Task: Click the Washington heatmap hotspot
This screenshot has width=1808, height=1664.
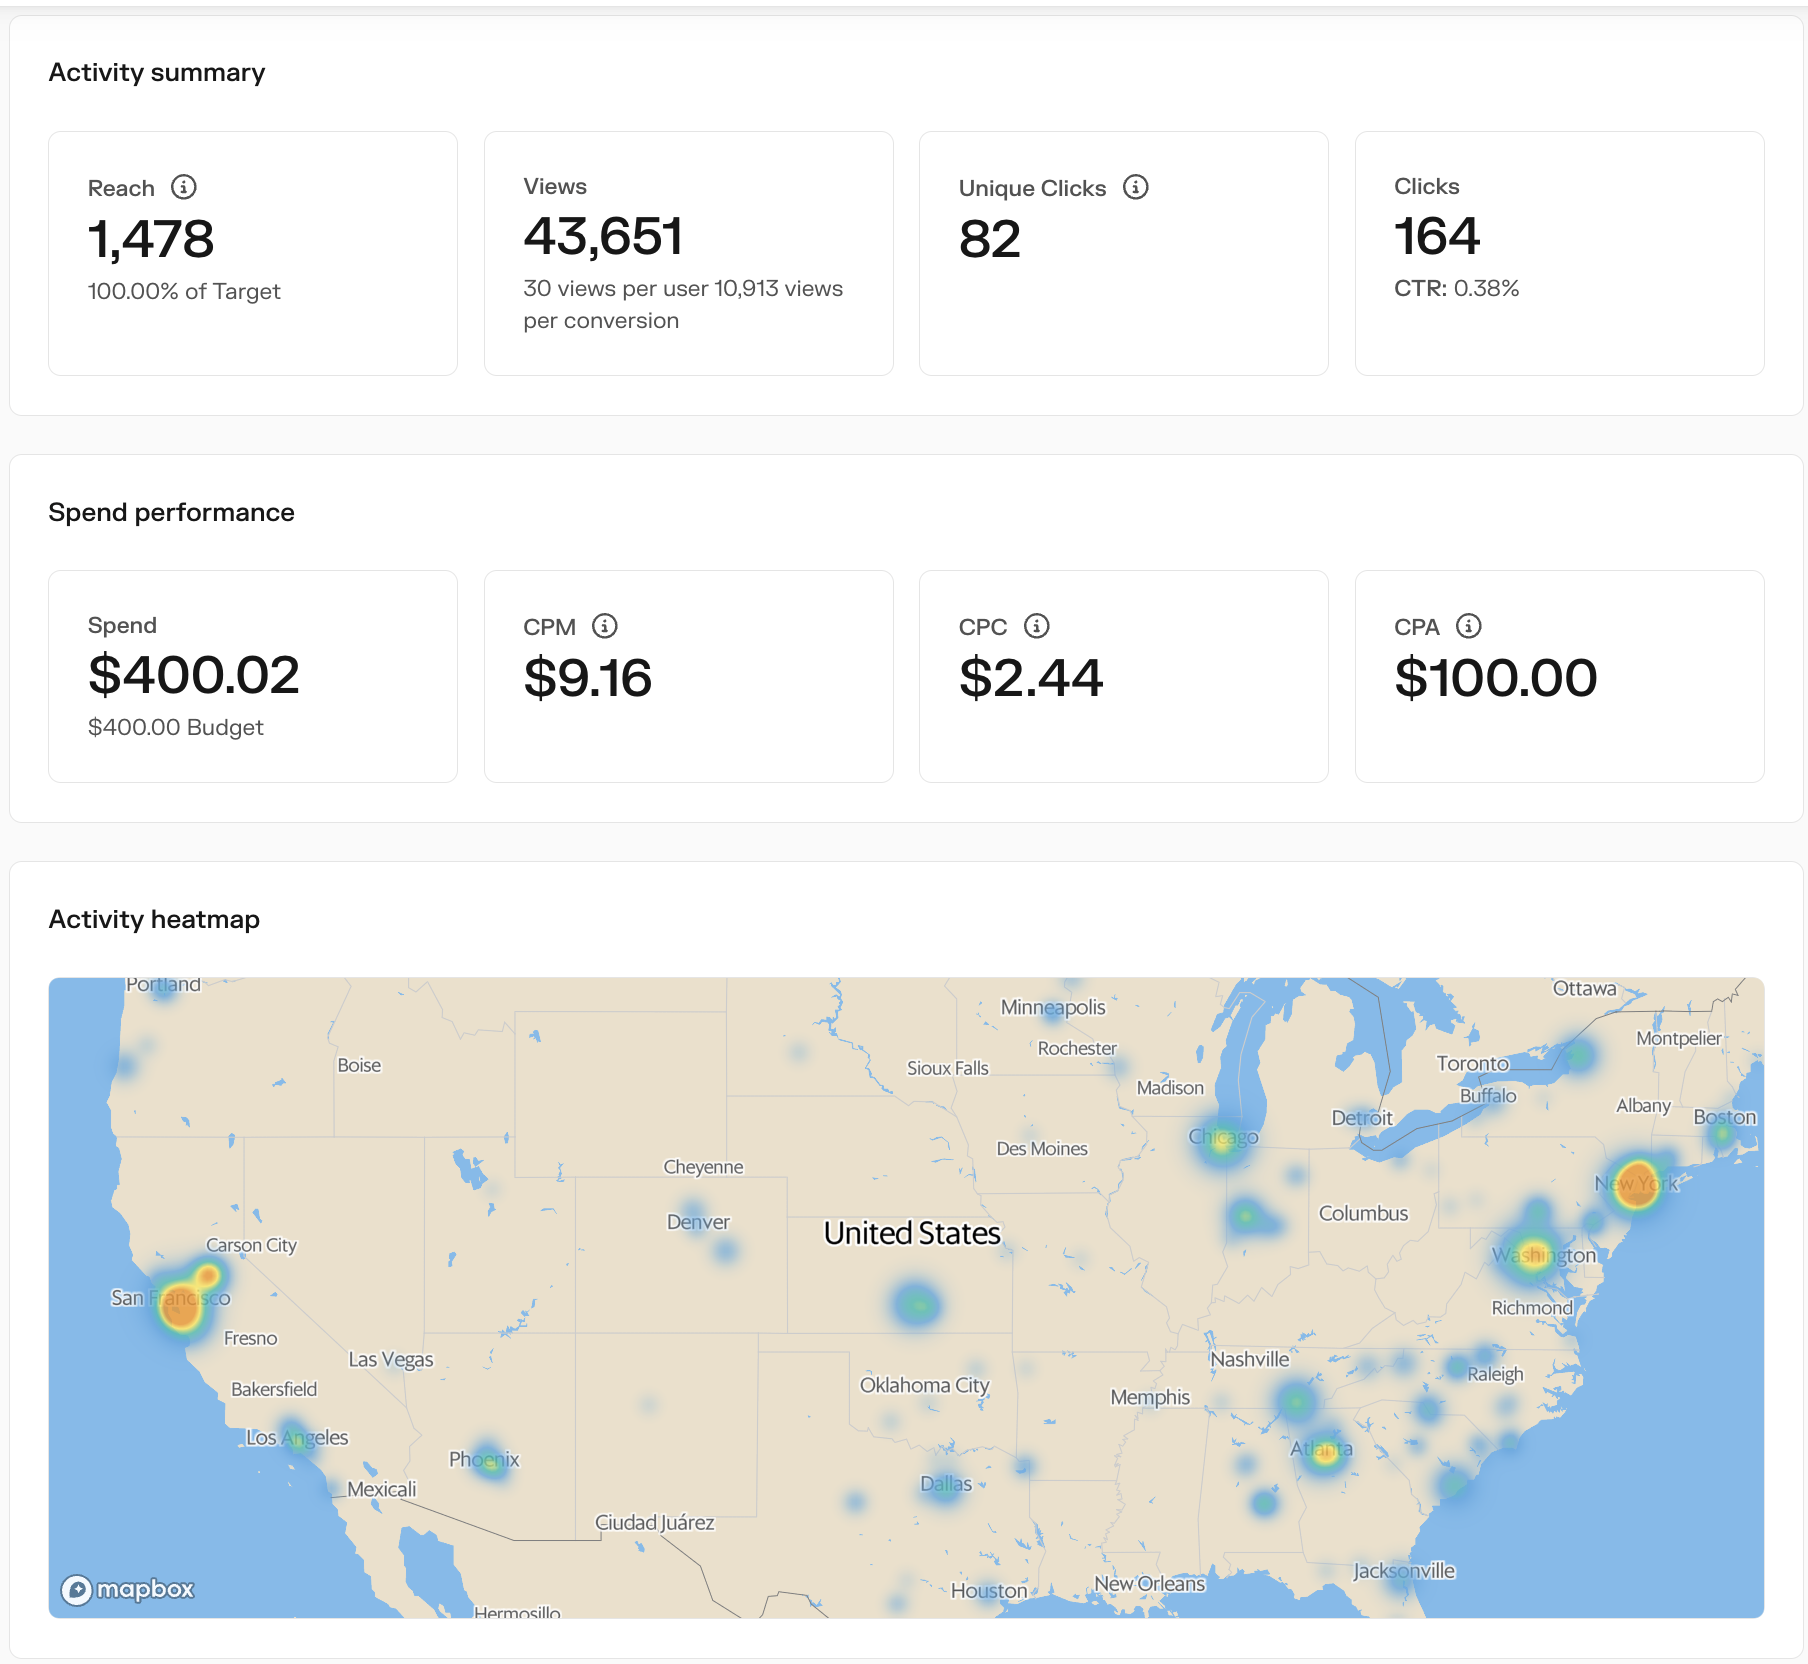Action: pyautogui.click(x=1535, y=1254)
